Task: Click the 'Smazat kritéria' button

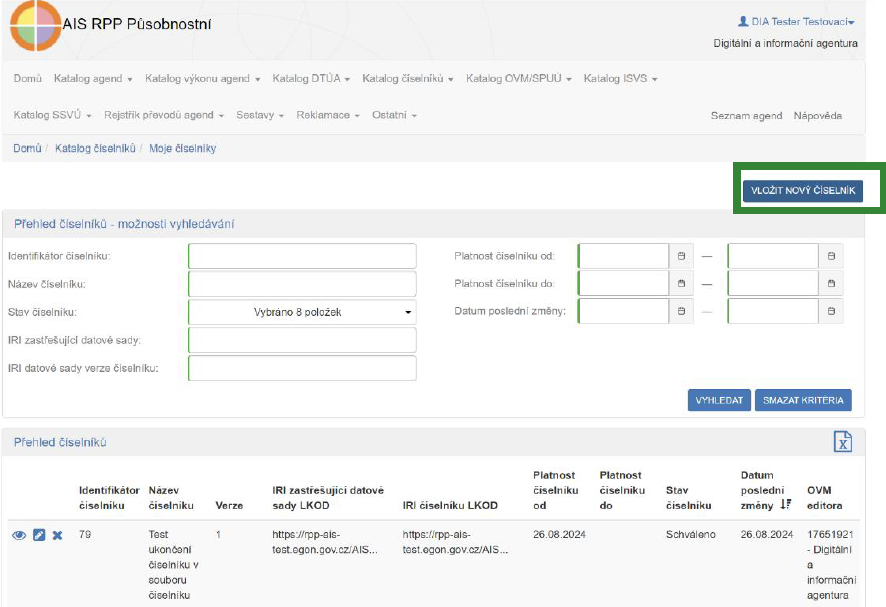Action: (x=803, y=400)
